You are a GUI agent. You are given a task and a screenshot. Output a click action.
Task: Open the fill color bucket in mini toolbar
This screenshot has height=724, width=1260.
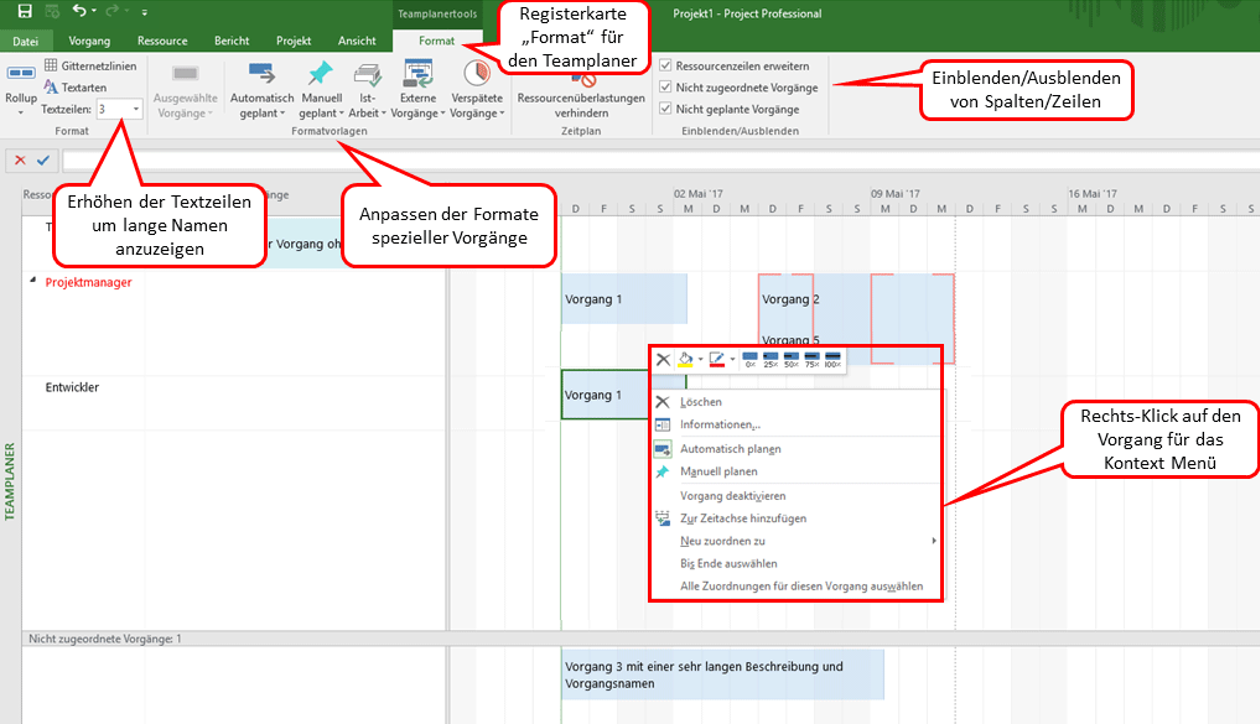pyautogui.click(x=686, y=360)
